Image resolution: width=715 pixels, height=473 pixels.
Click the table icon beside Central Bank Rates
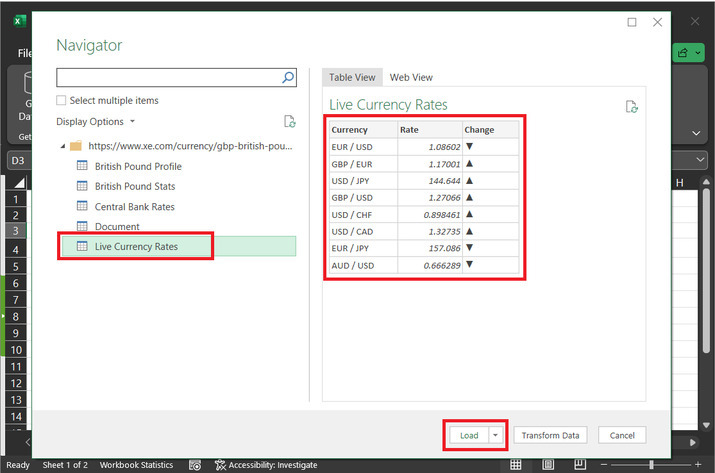[82, 206]
